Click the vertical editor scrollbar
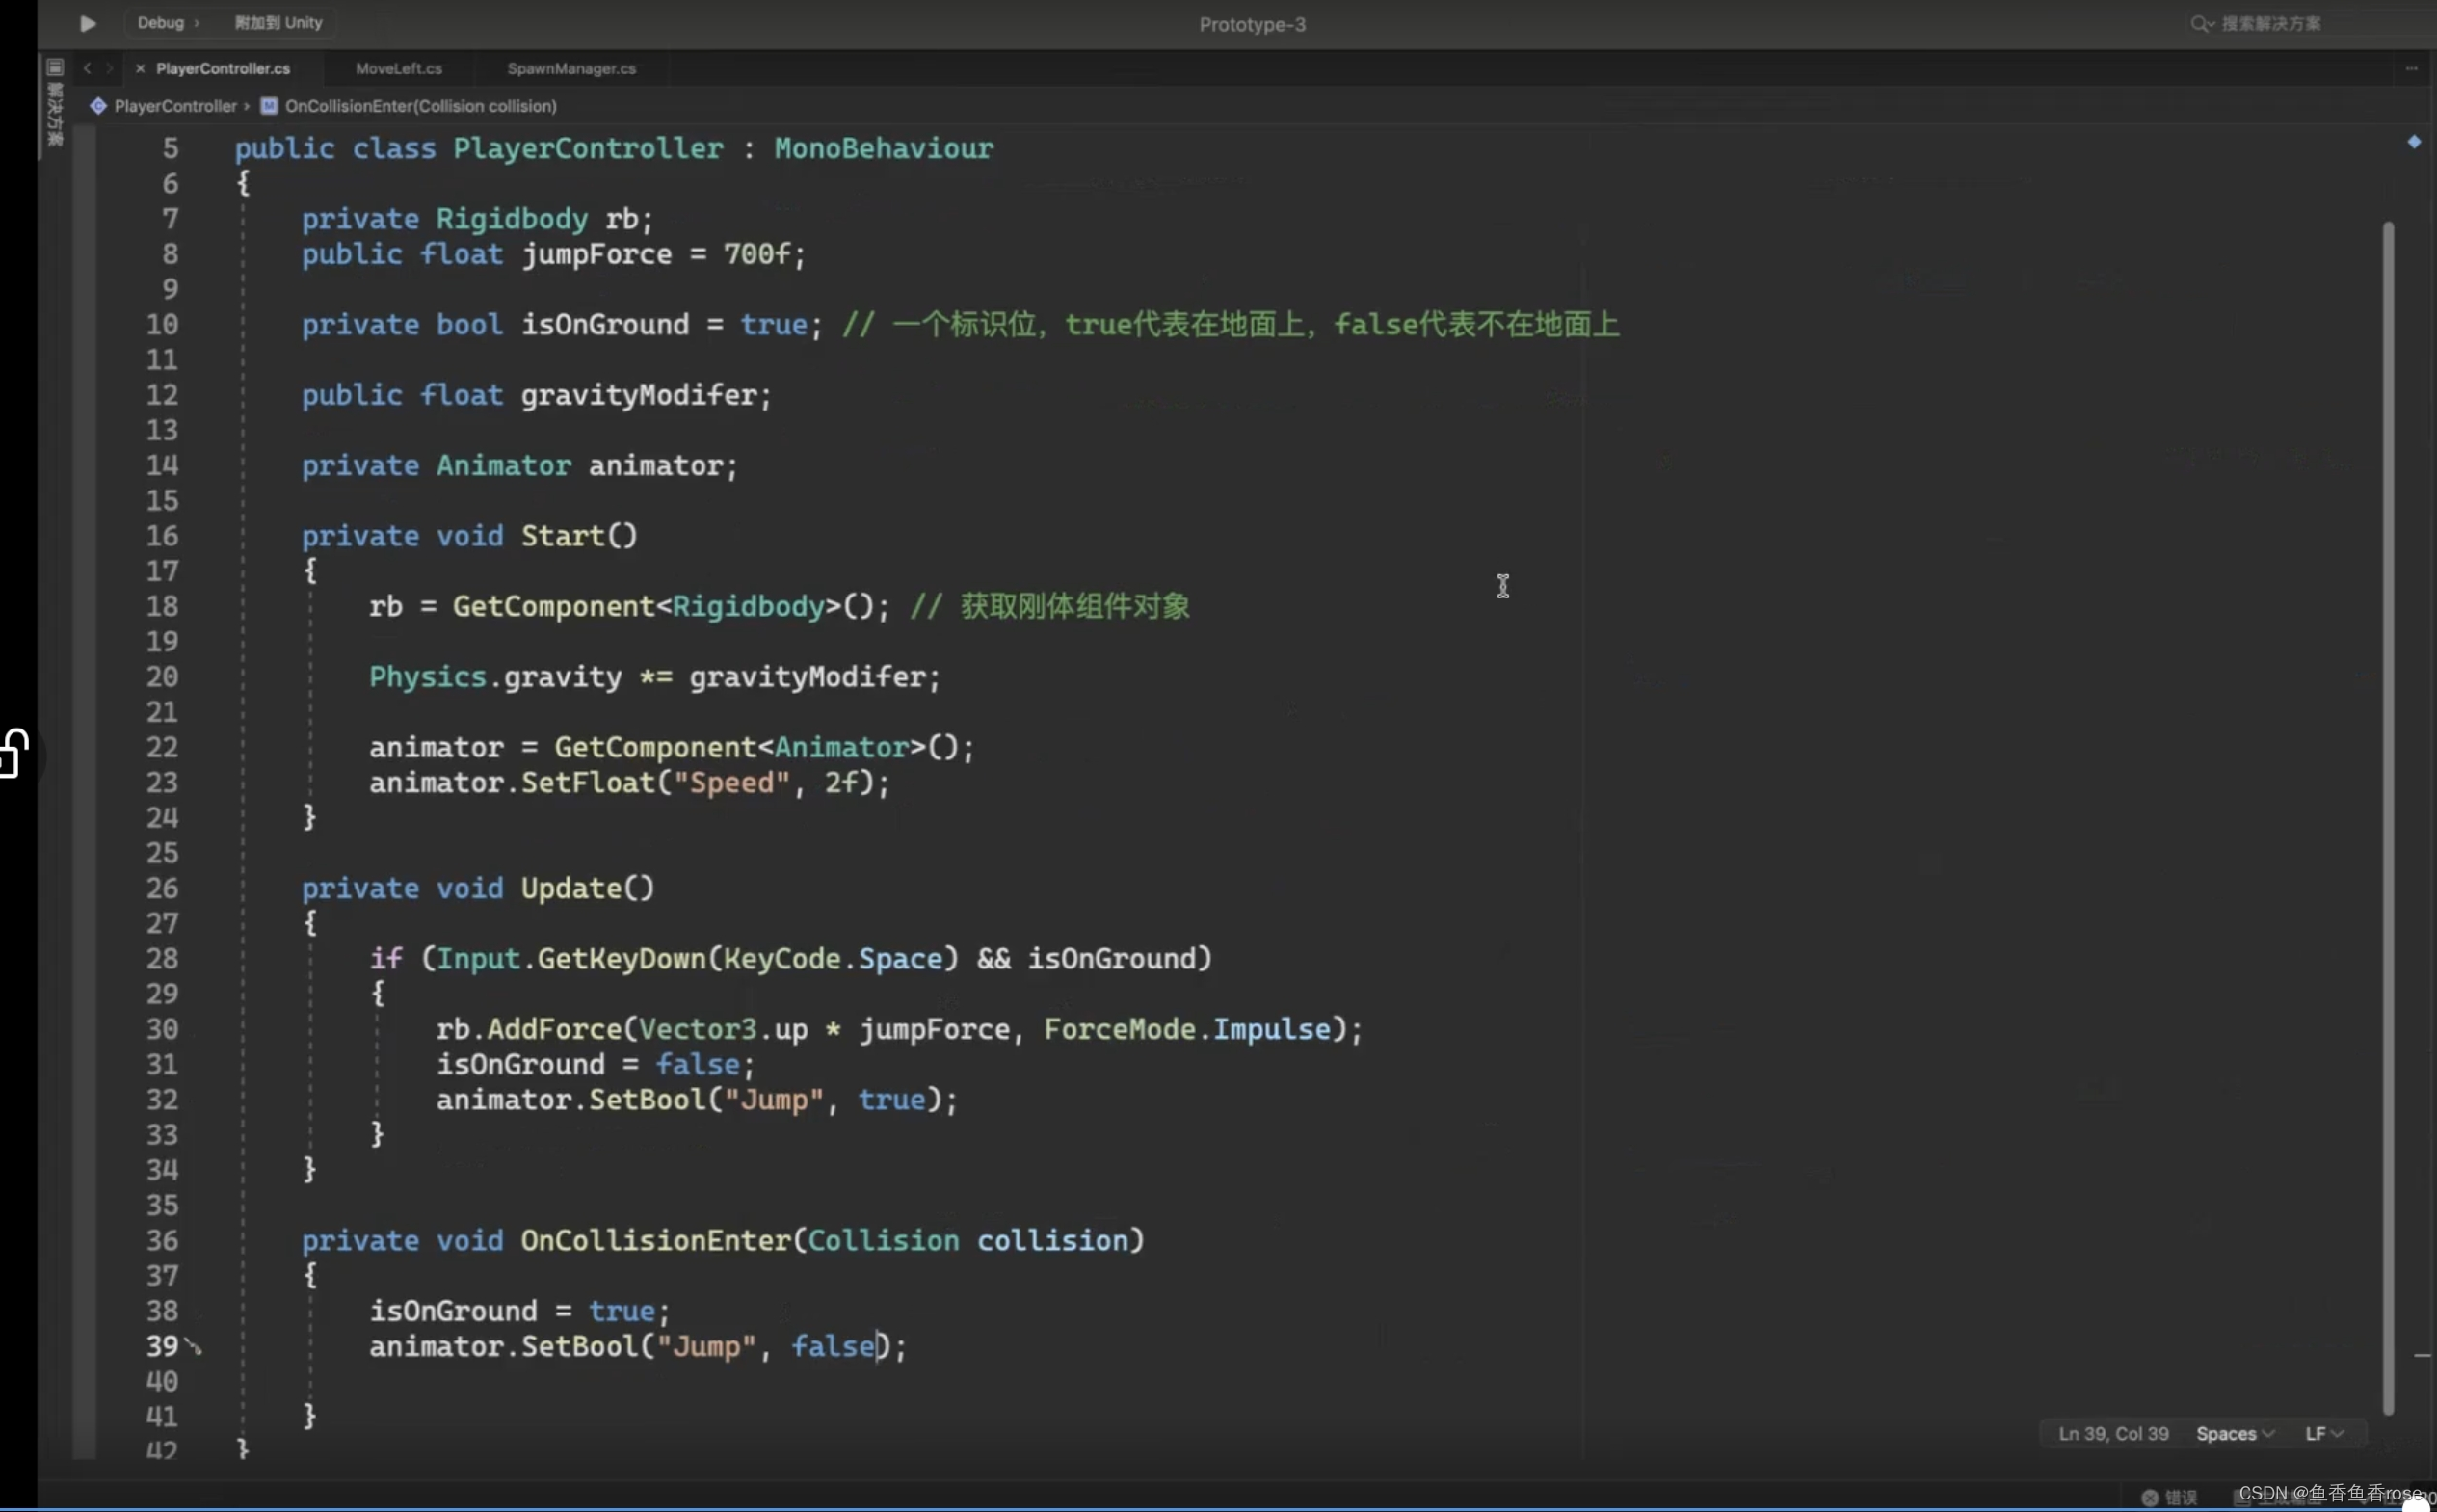The height and width of the screenshot is (1512, 2437). tap(2388, 800)
